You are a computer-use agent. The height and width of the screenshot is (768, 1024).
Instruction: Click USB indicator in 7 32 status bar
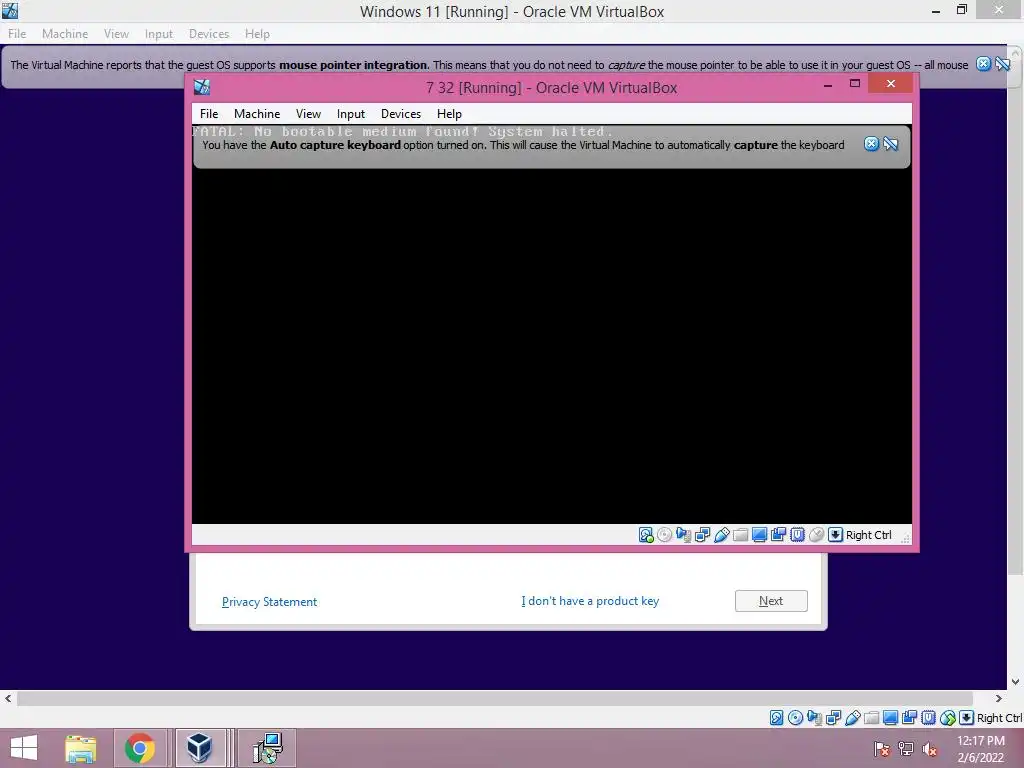click(x=722, y=535)
